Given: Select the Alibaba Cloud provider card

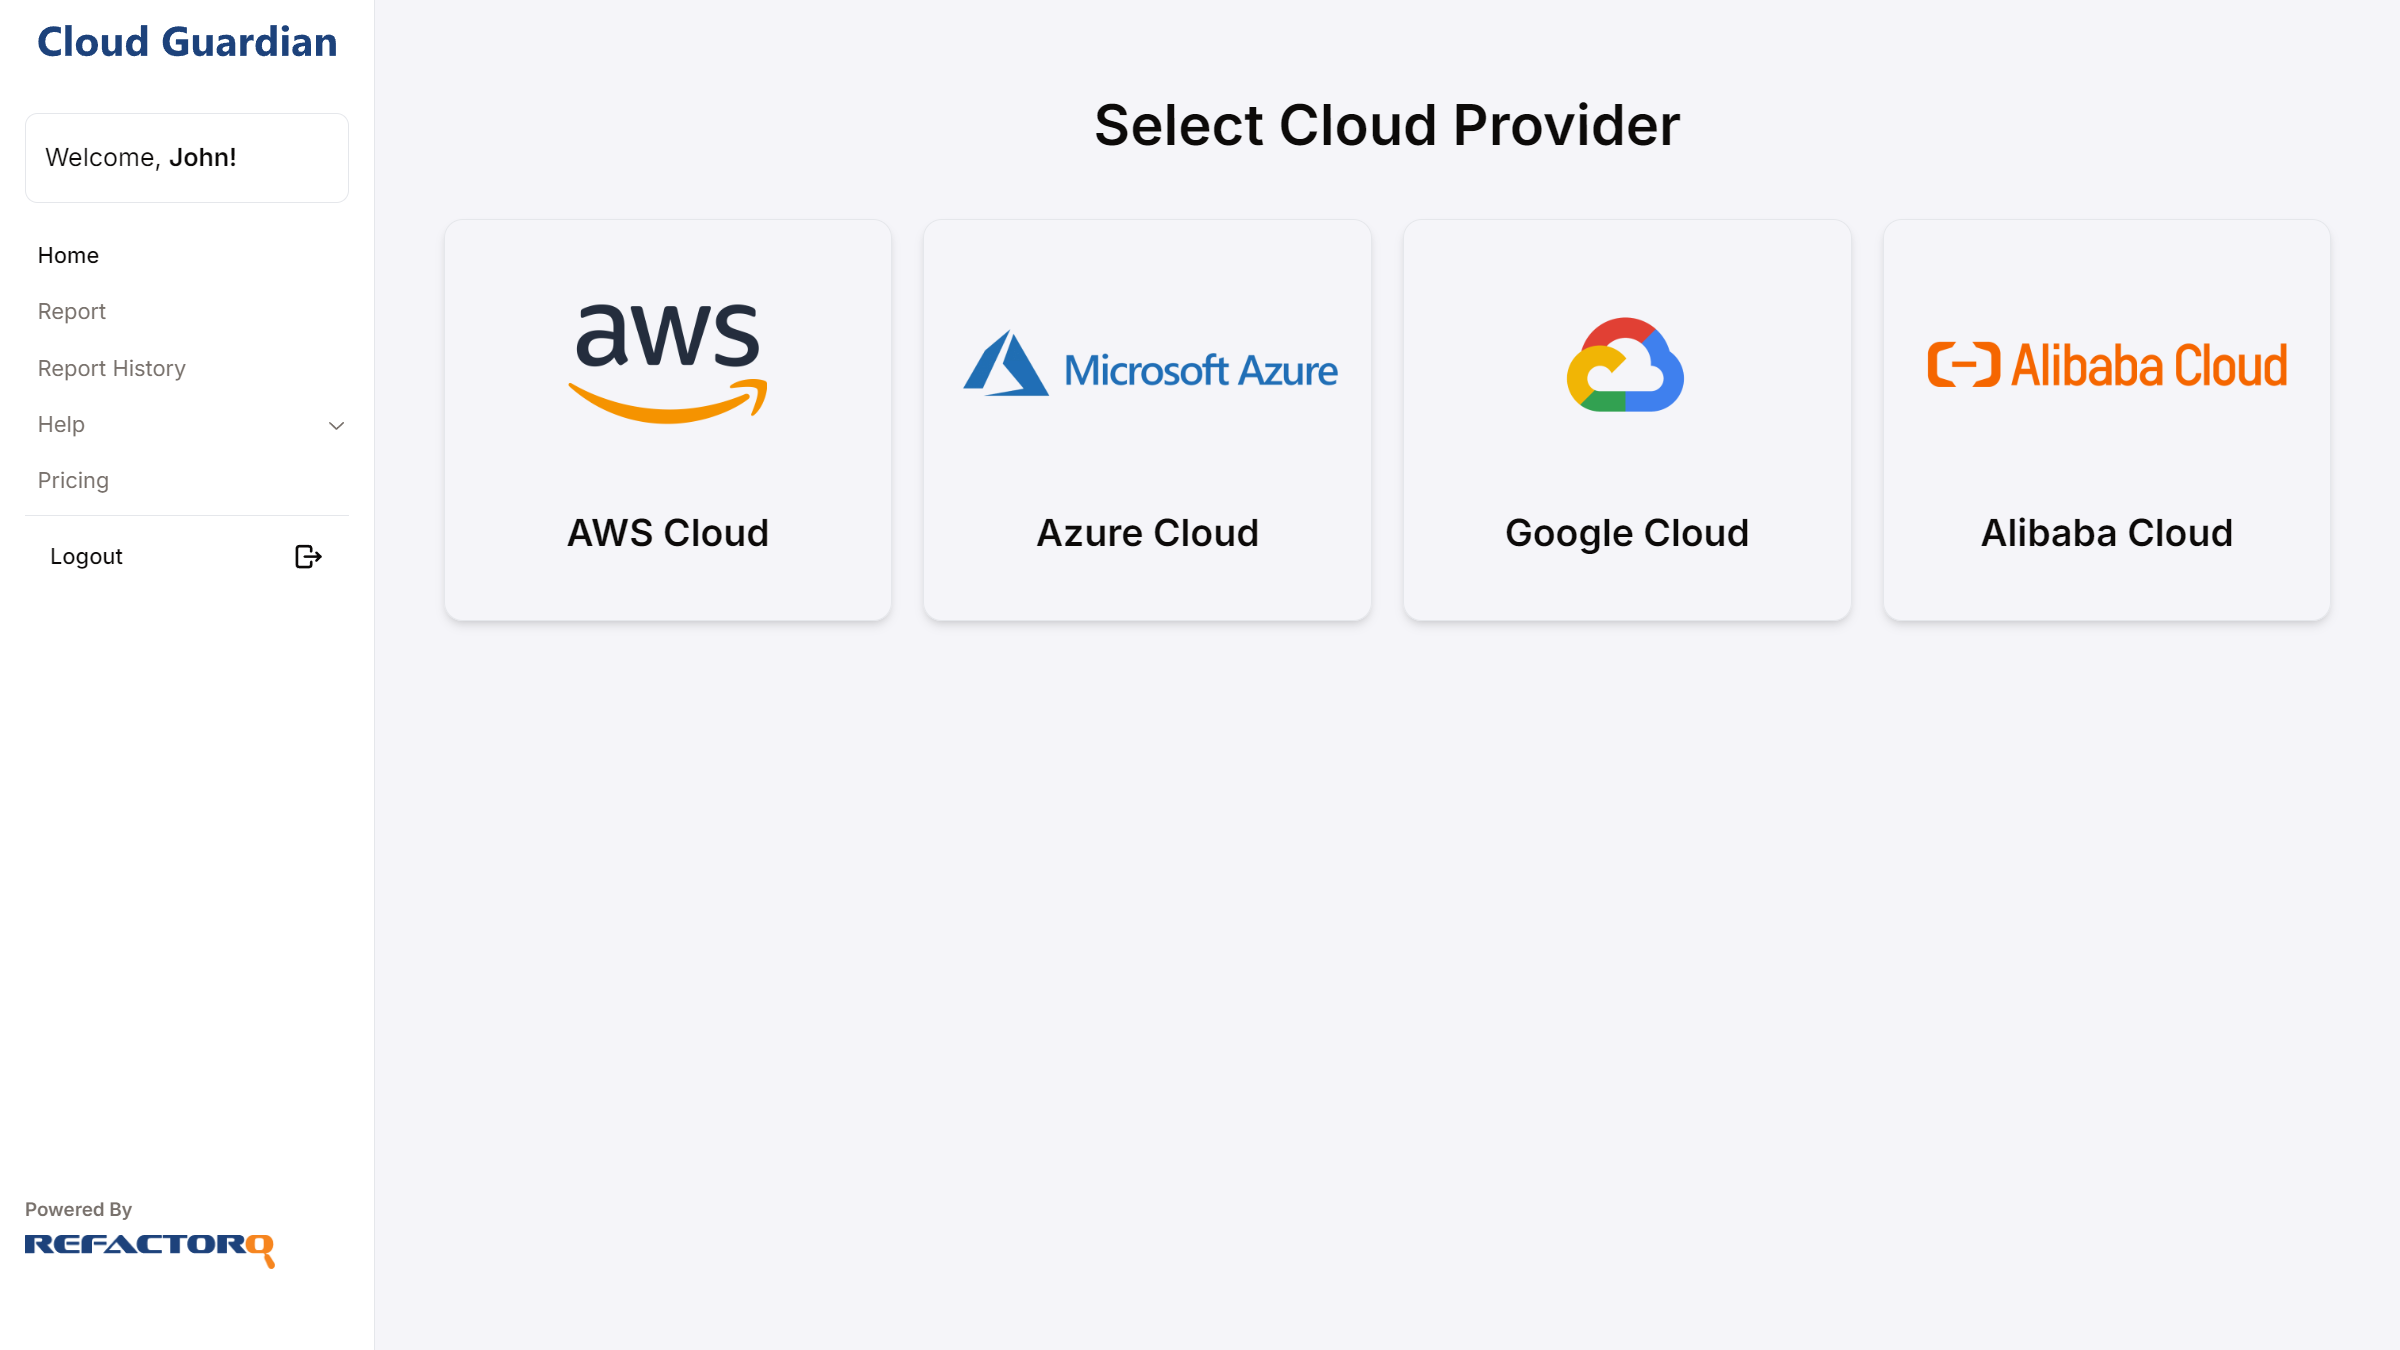Looking at the screenshot, I should (x=2106, y=420).
